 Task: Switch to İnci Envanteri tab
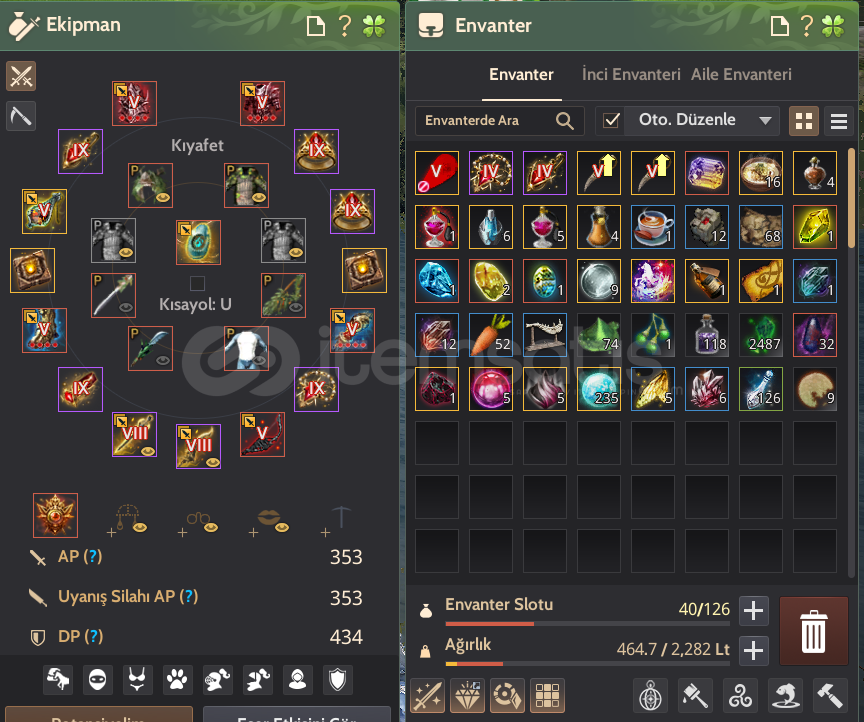click(631, 74)
